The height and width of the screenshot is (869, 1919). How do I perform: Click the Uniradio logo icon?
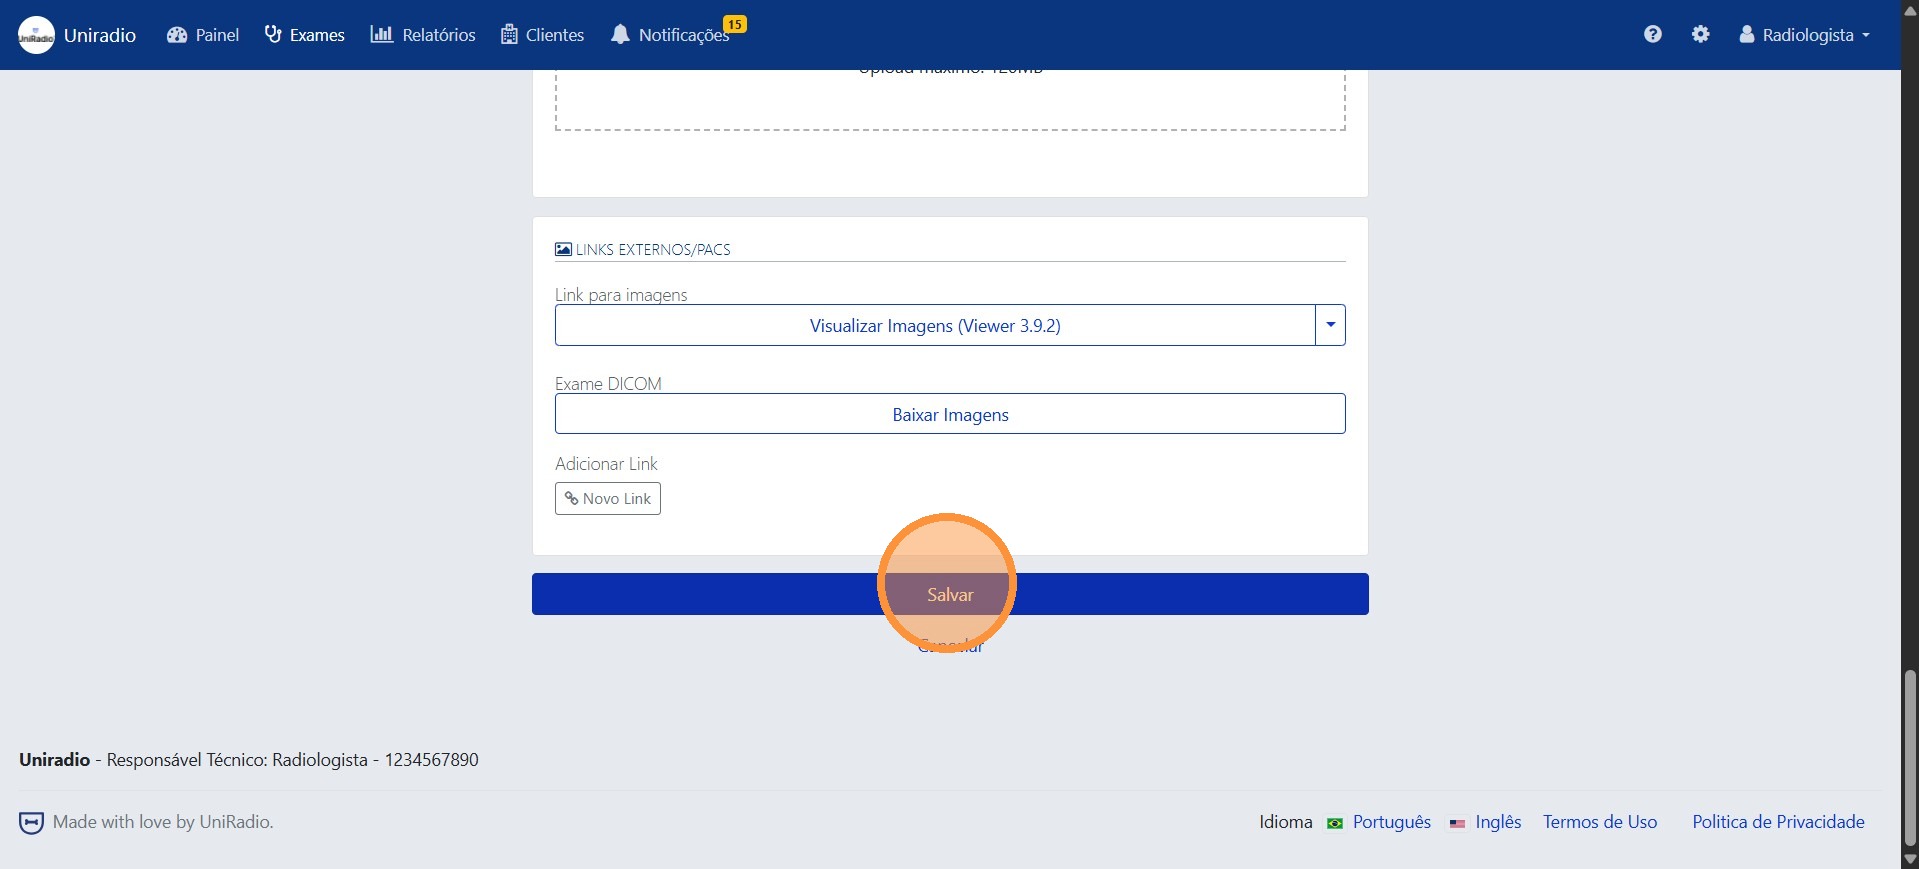(x=37, y=35)
